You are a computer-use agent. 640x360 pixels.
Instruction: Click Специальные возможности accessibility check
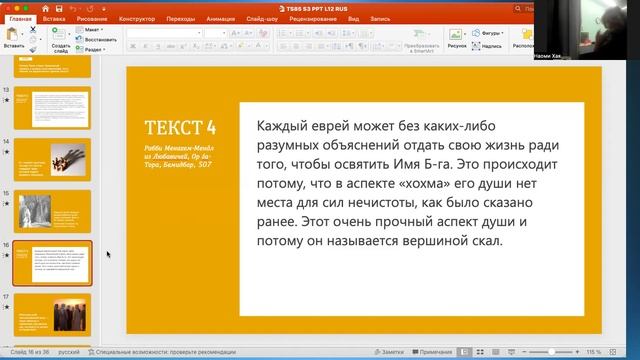click(162, 352)
